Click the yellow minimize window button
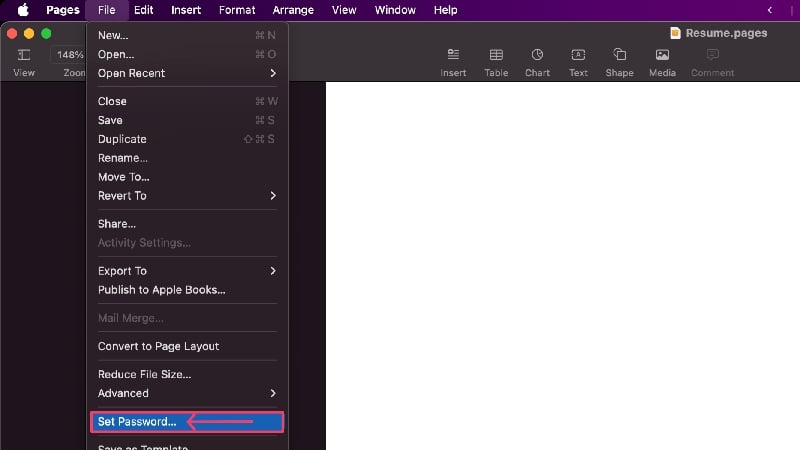 [29, 34]
